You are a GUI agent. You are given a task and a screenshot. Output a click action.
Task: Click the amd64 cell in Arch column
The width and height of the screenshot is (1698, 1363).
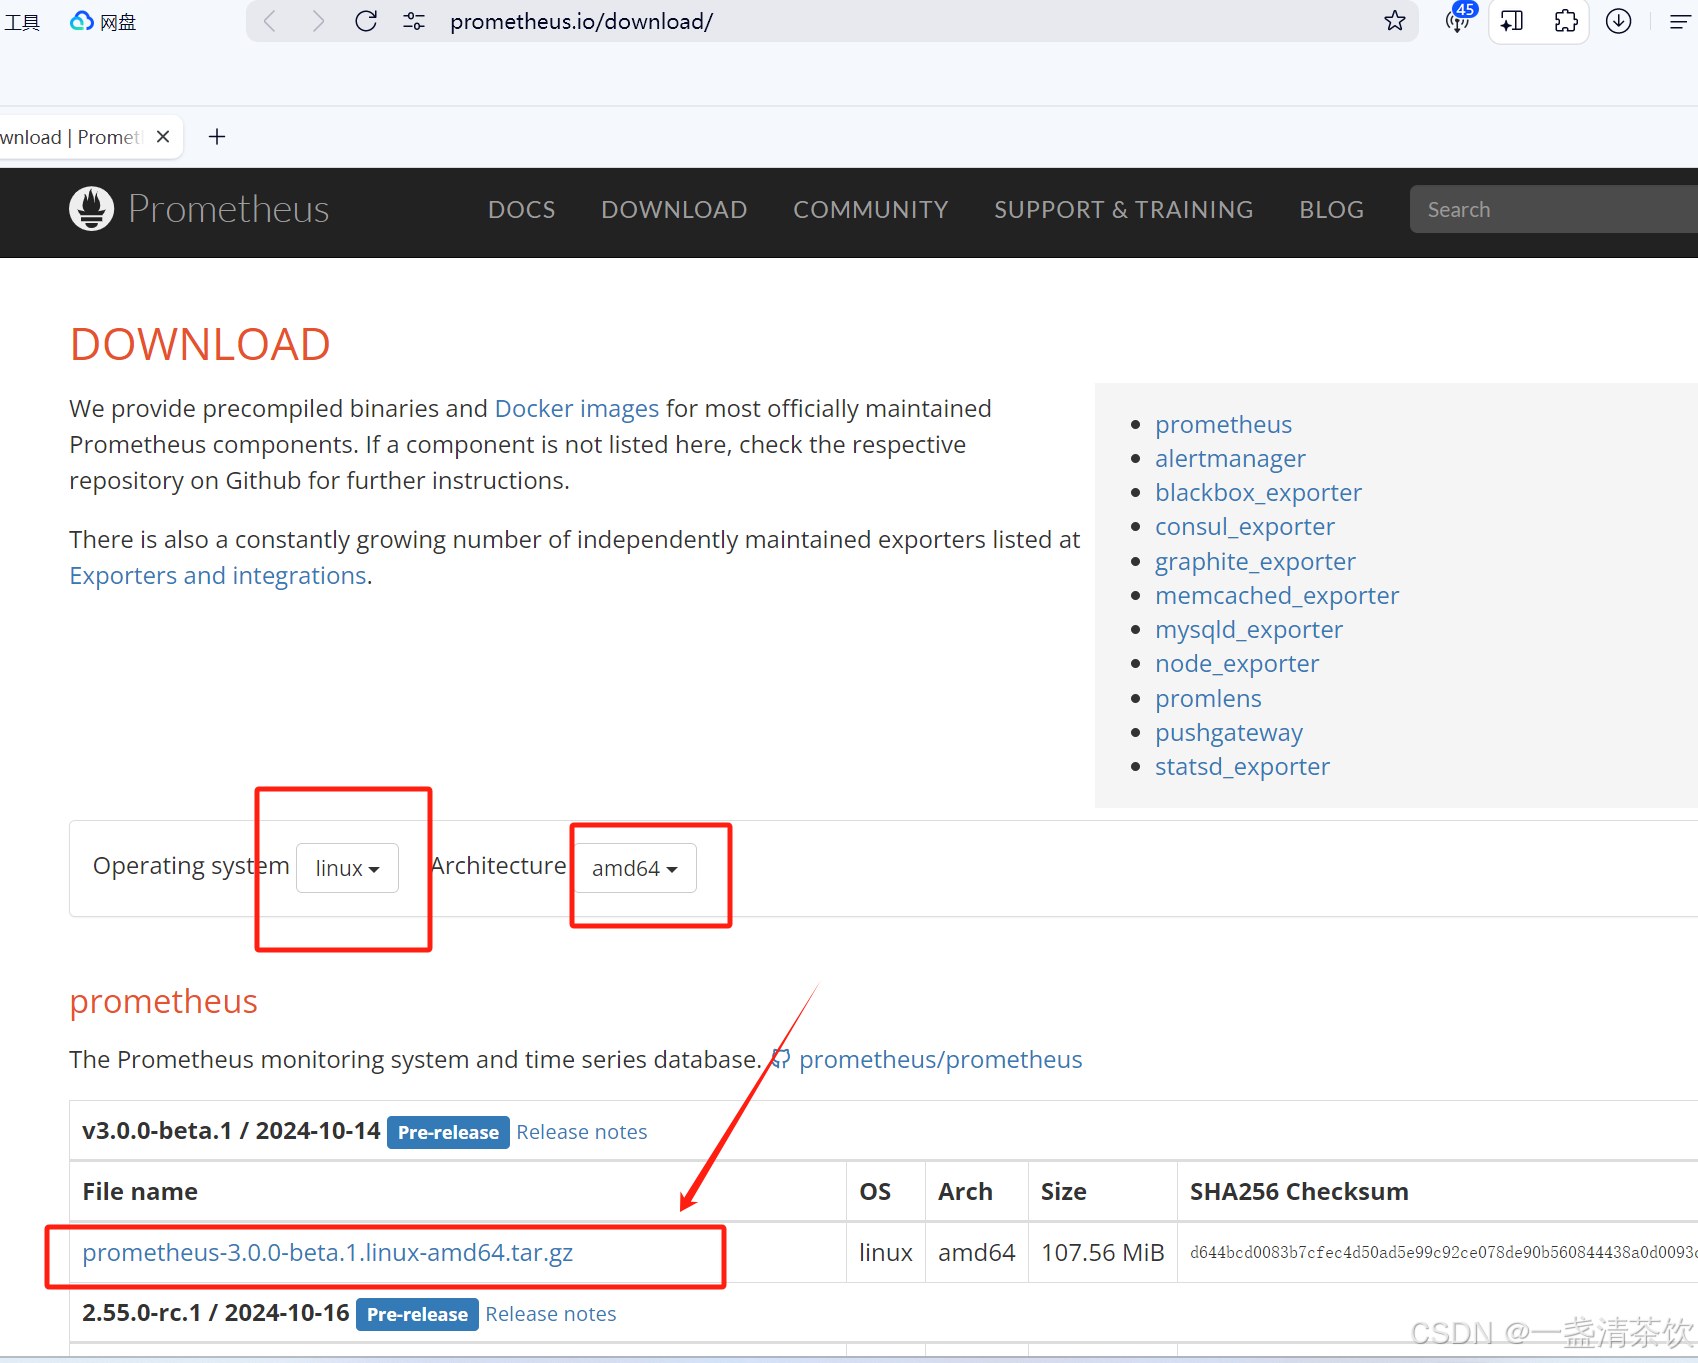976,1252
